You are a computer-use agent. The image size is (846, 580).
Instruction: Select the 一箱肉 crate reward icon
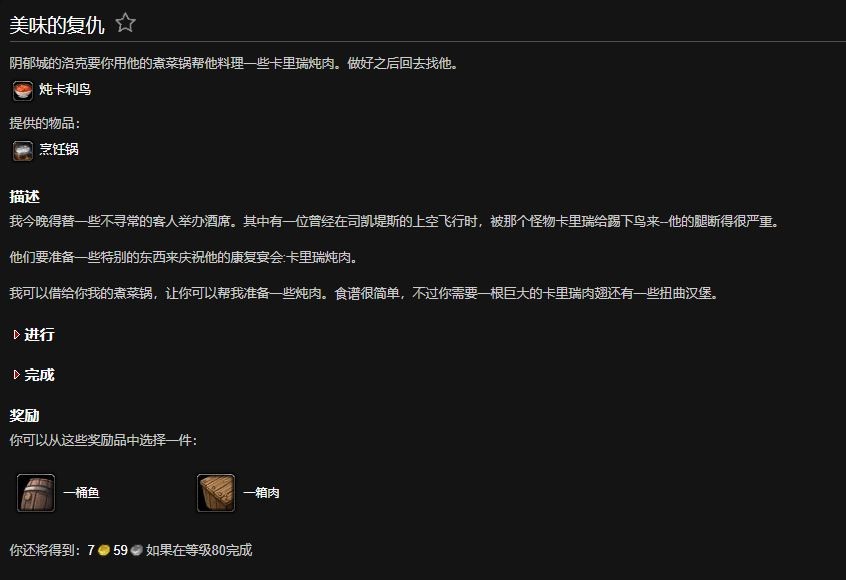(216, 493)
